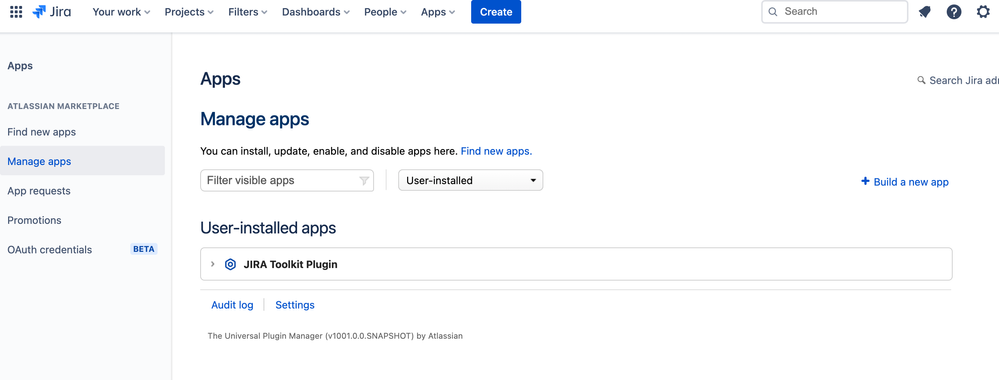Open the User-installed dropdown
This screenshot has width=999, height=380.
click(x=471, y=180)
